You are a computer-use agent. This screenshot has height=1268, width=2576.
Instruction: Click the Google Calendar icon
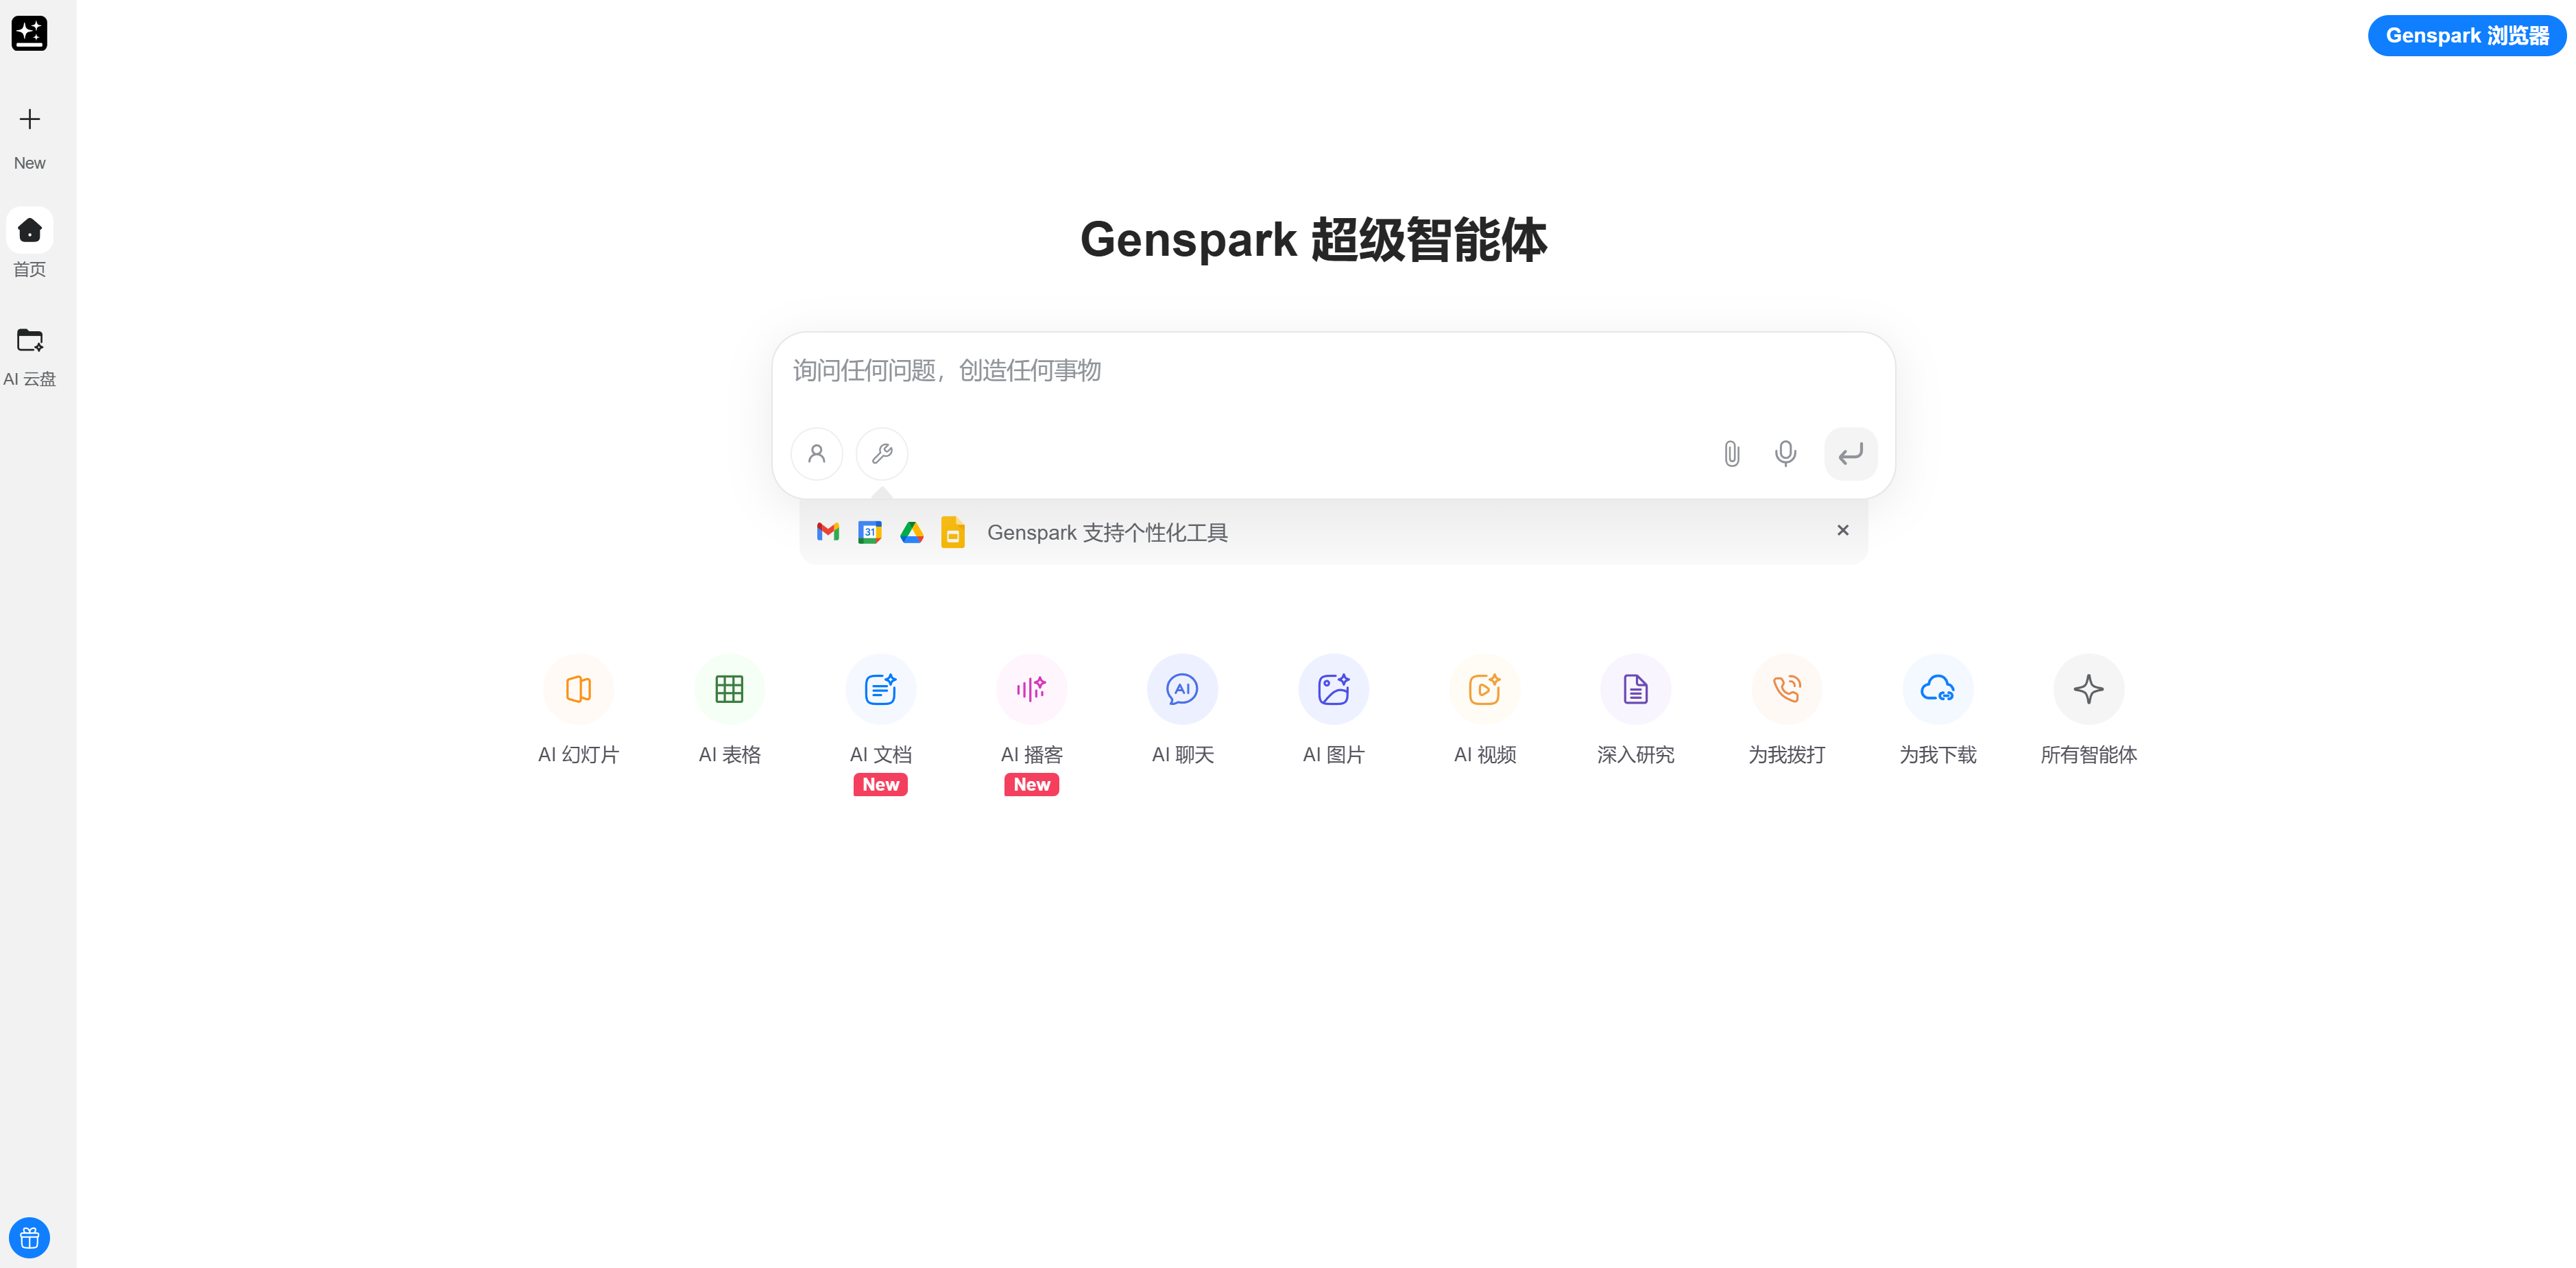(870, 532)
